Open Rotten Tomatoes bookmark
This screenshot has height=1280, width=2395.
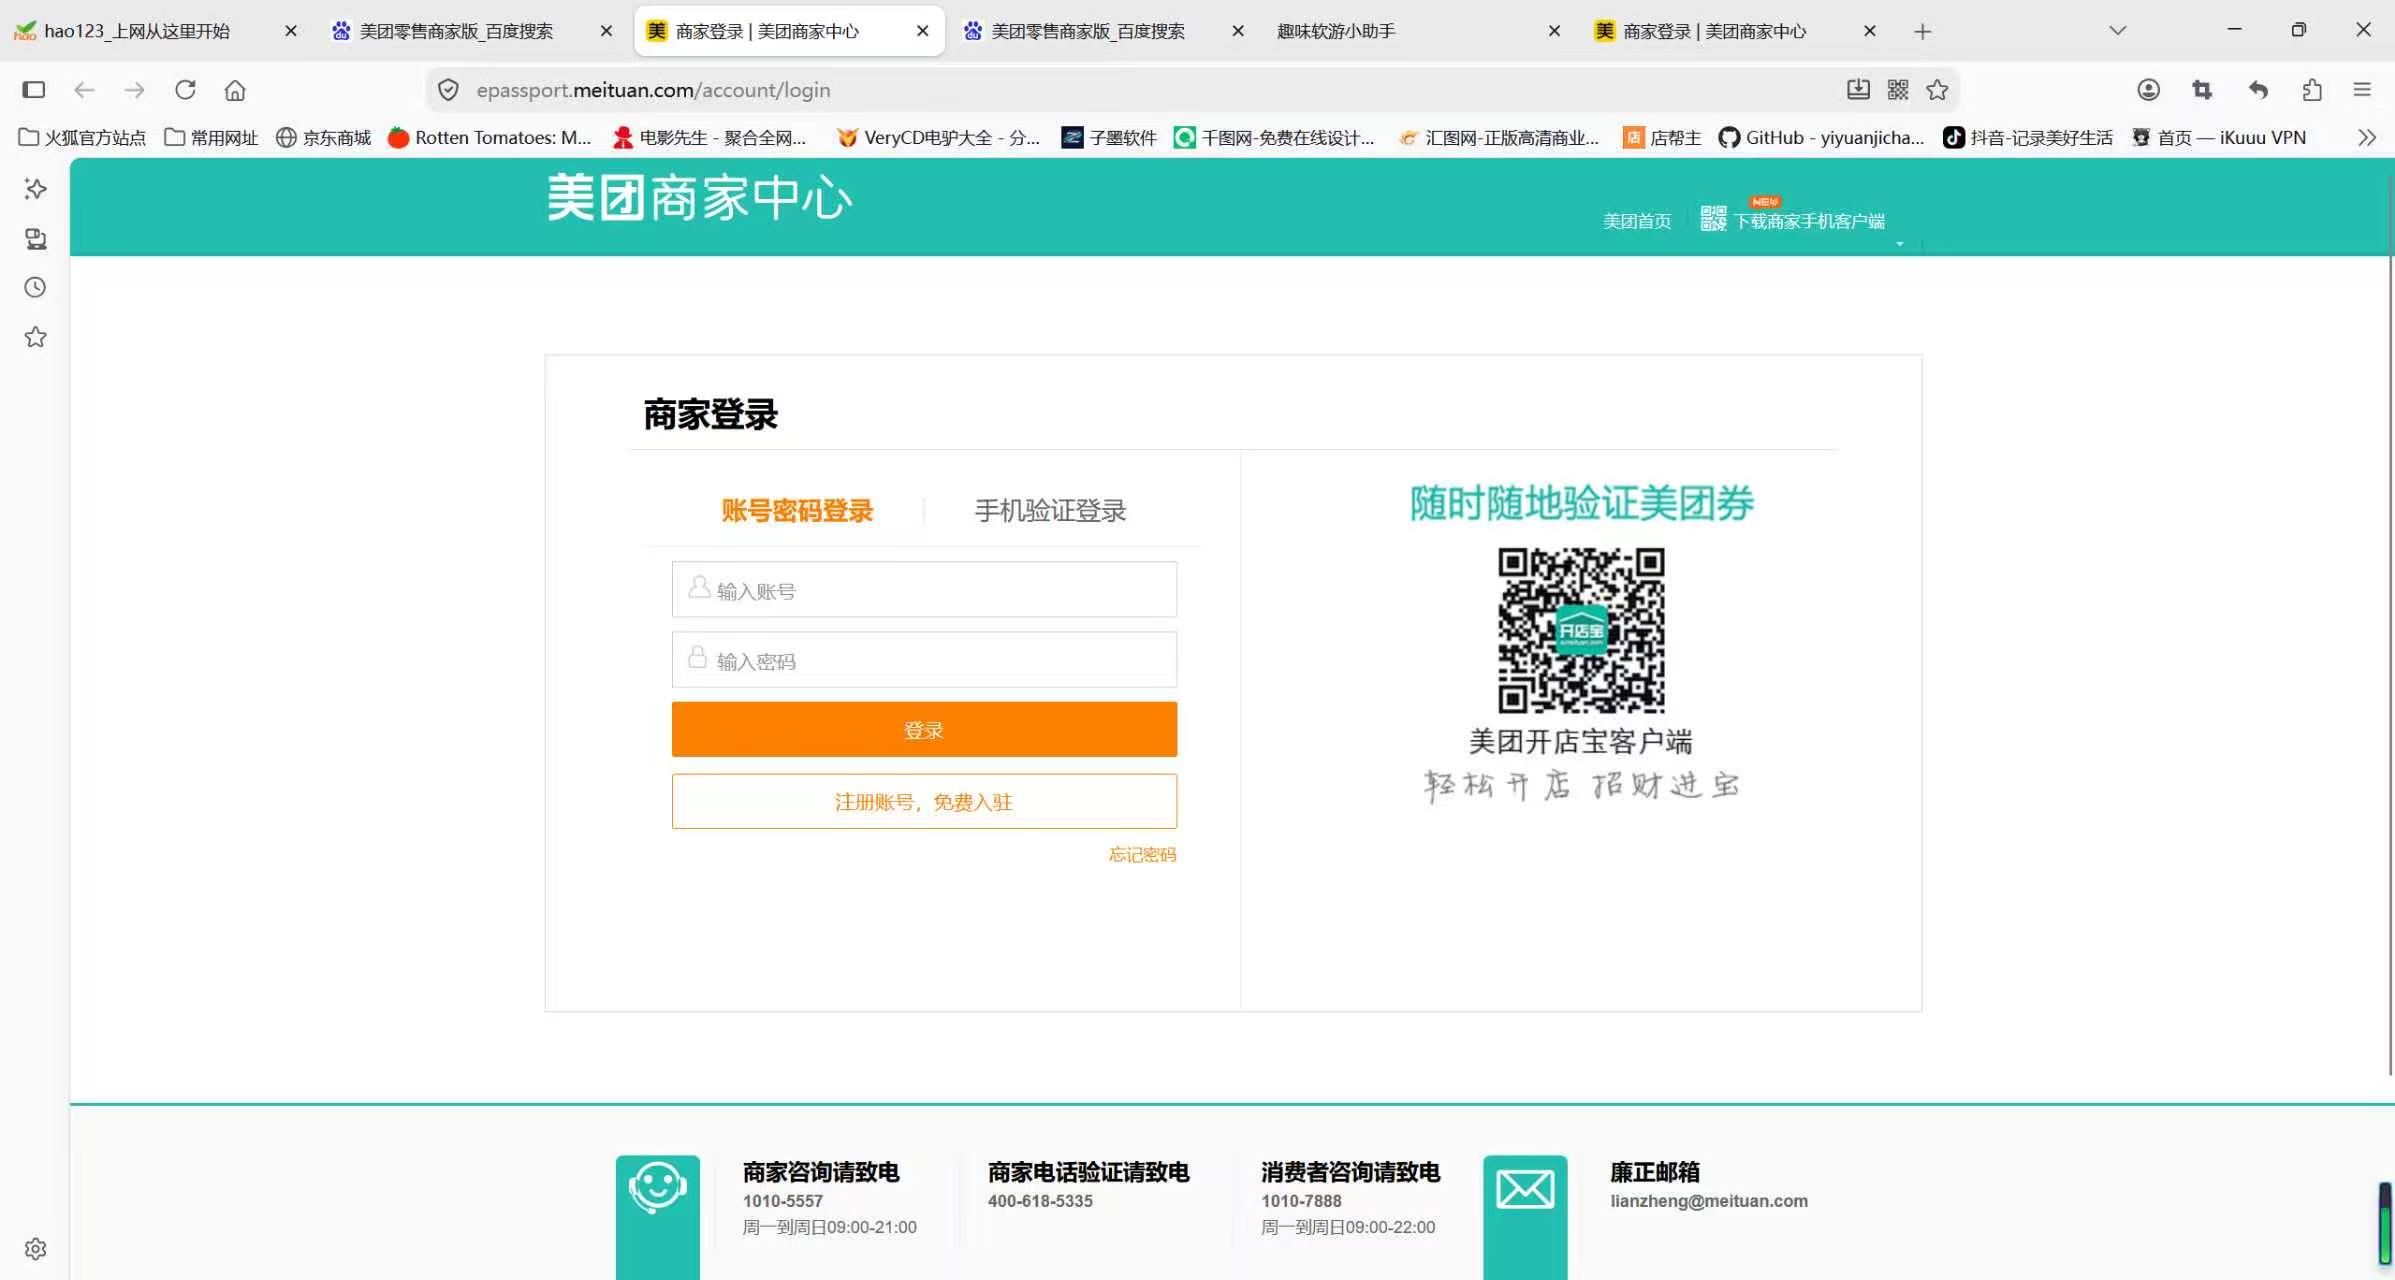tap(490, 138)
